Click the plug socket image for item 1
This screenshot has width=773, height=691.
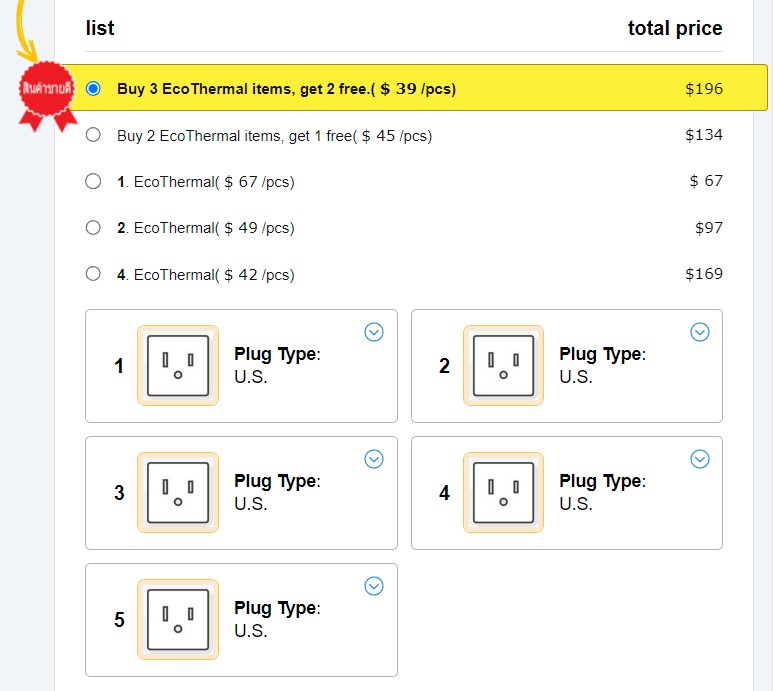(x=178, y=366)
